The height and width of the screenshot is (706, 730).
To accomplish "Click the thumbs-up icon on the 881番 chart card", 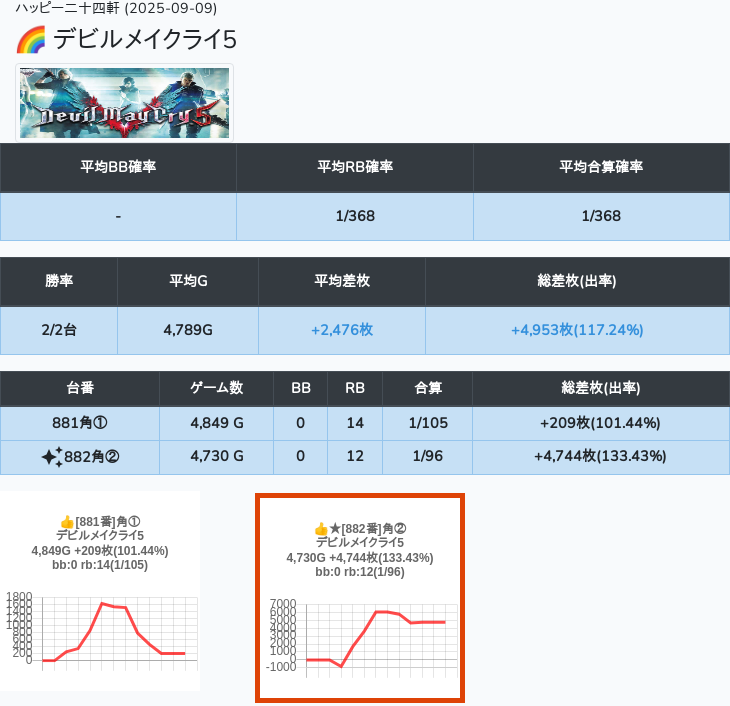I will [67, 522].
